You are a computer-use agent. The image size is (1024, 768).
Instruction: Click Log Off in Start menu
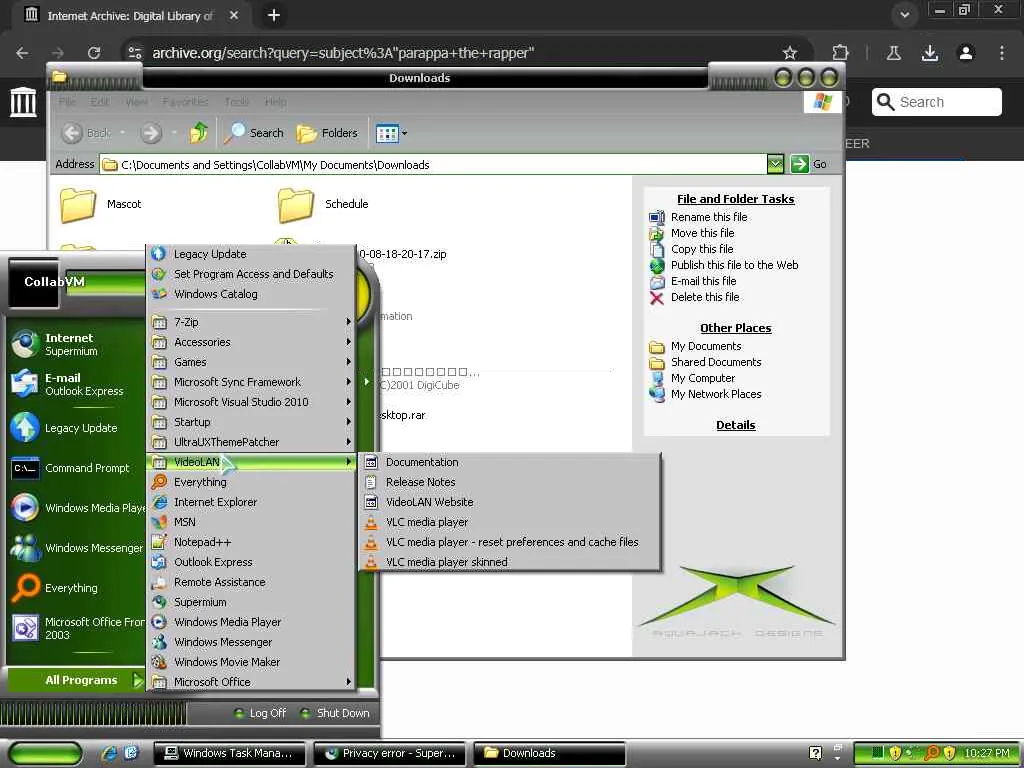pyautogui.click(x=260, y=713)
